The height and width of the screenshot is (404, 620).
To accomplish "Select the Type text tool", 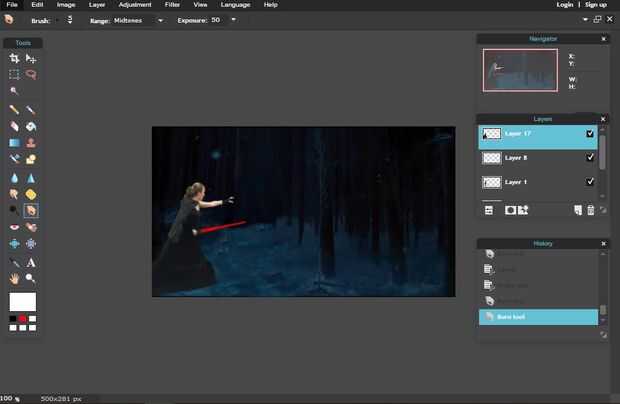I will [31, 262].
